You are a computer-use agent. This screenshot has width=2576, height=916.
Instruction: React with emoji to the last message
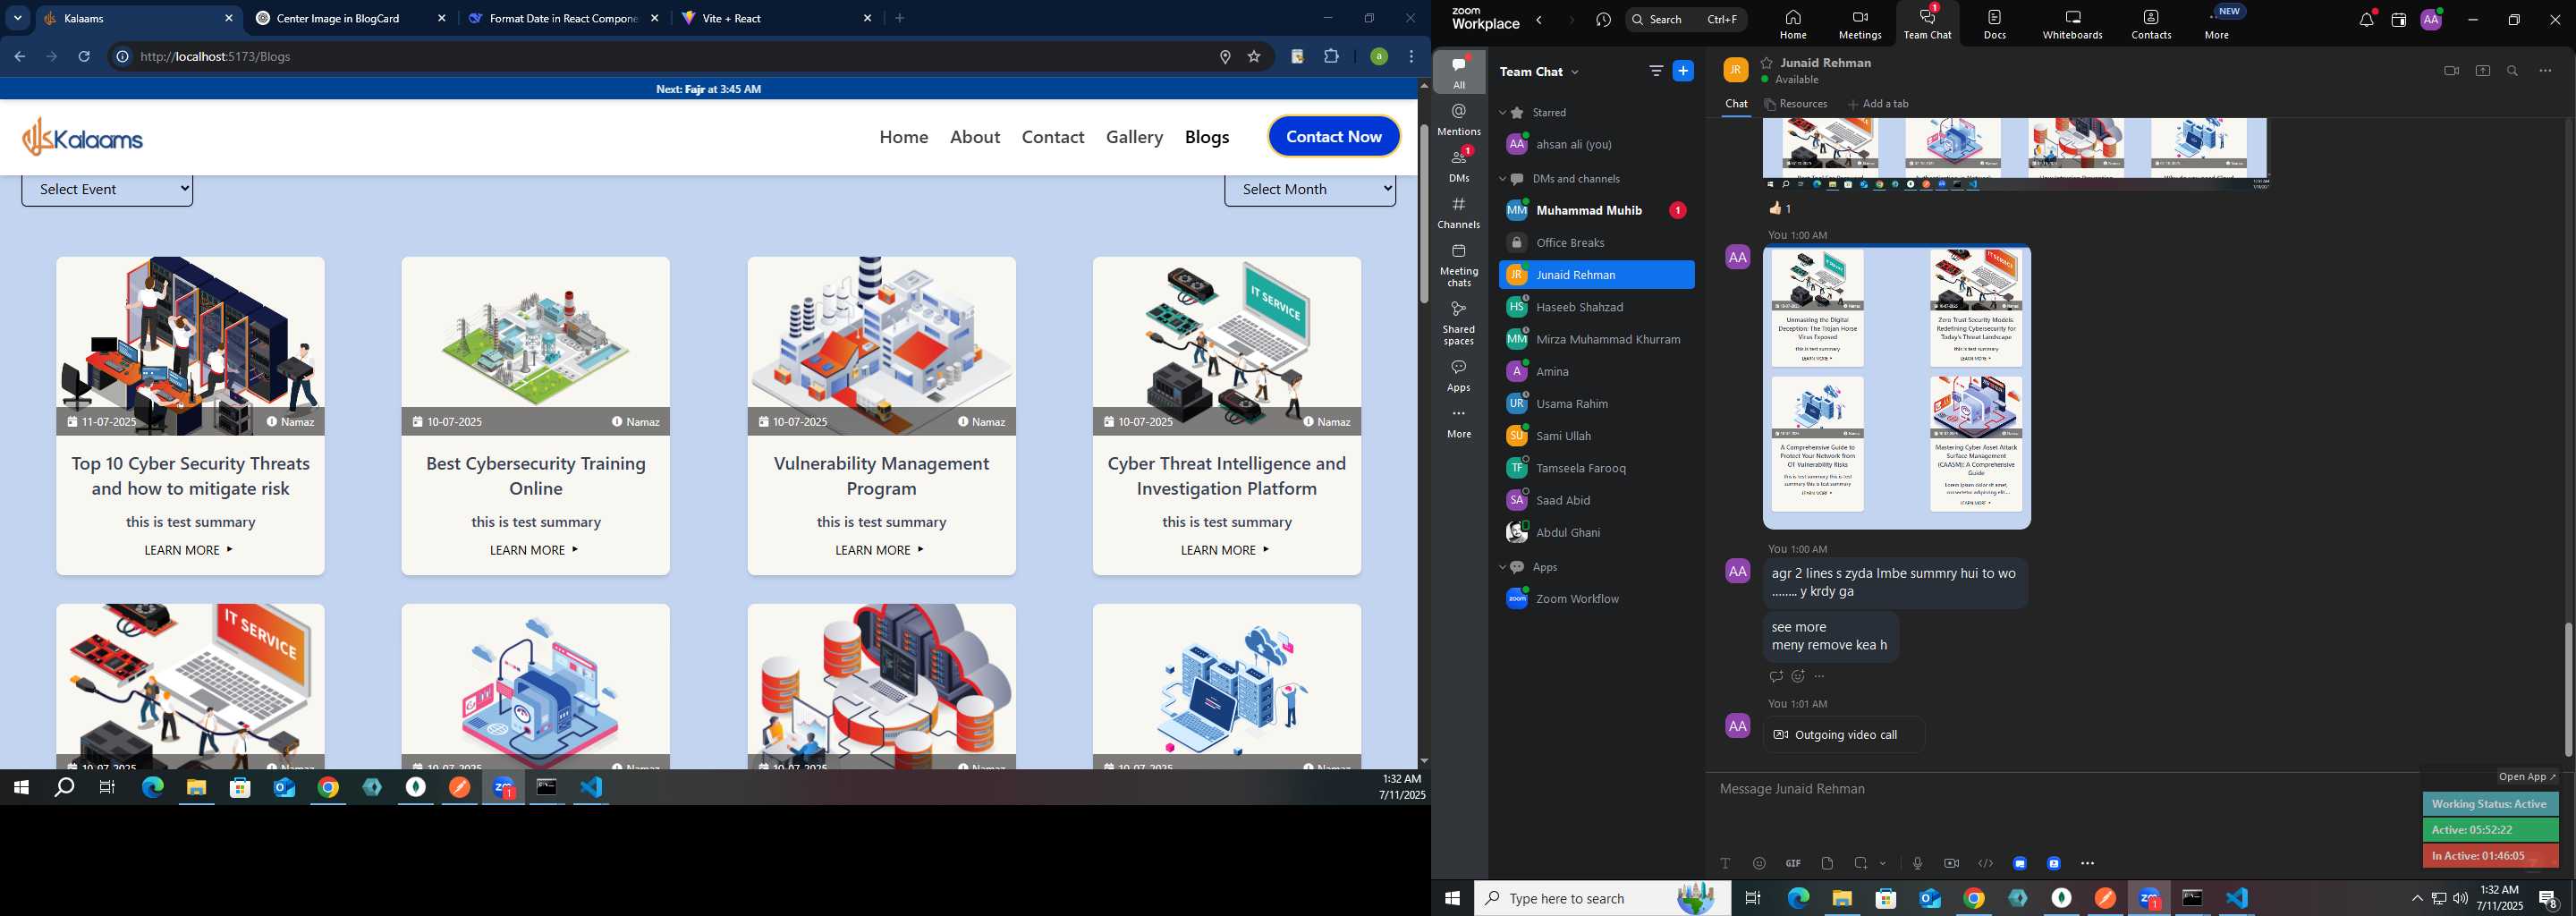click(x=1798, y=677)
